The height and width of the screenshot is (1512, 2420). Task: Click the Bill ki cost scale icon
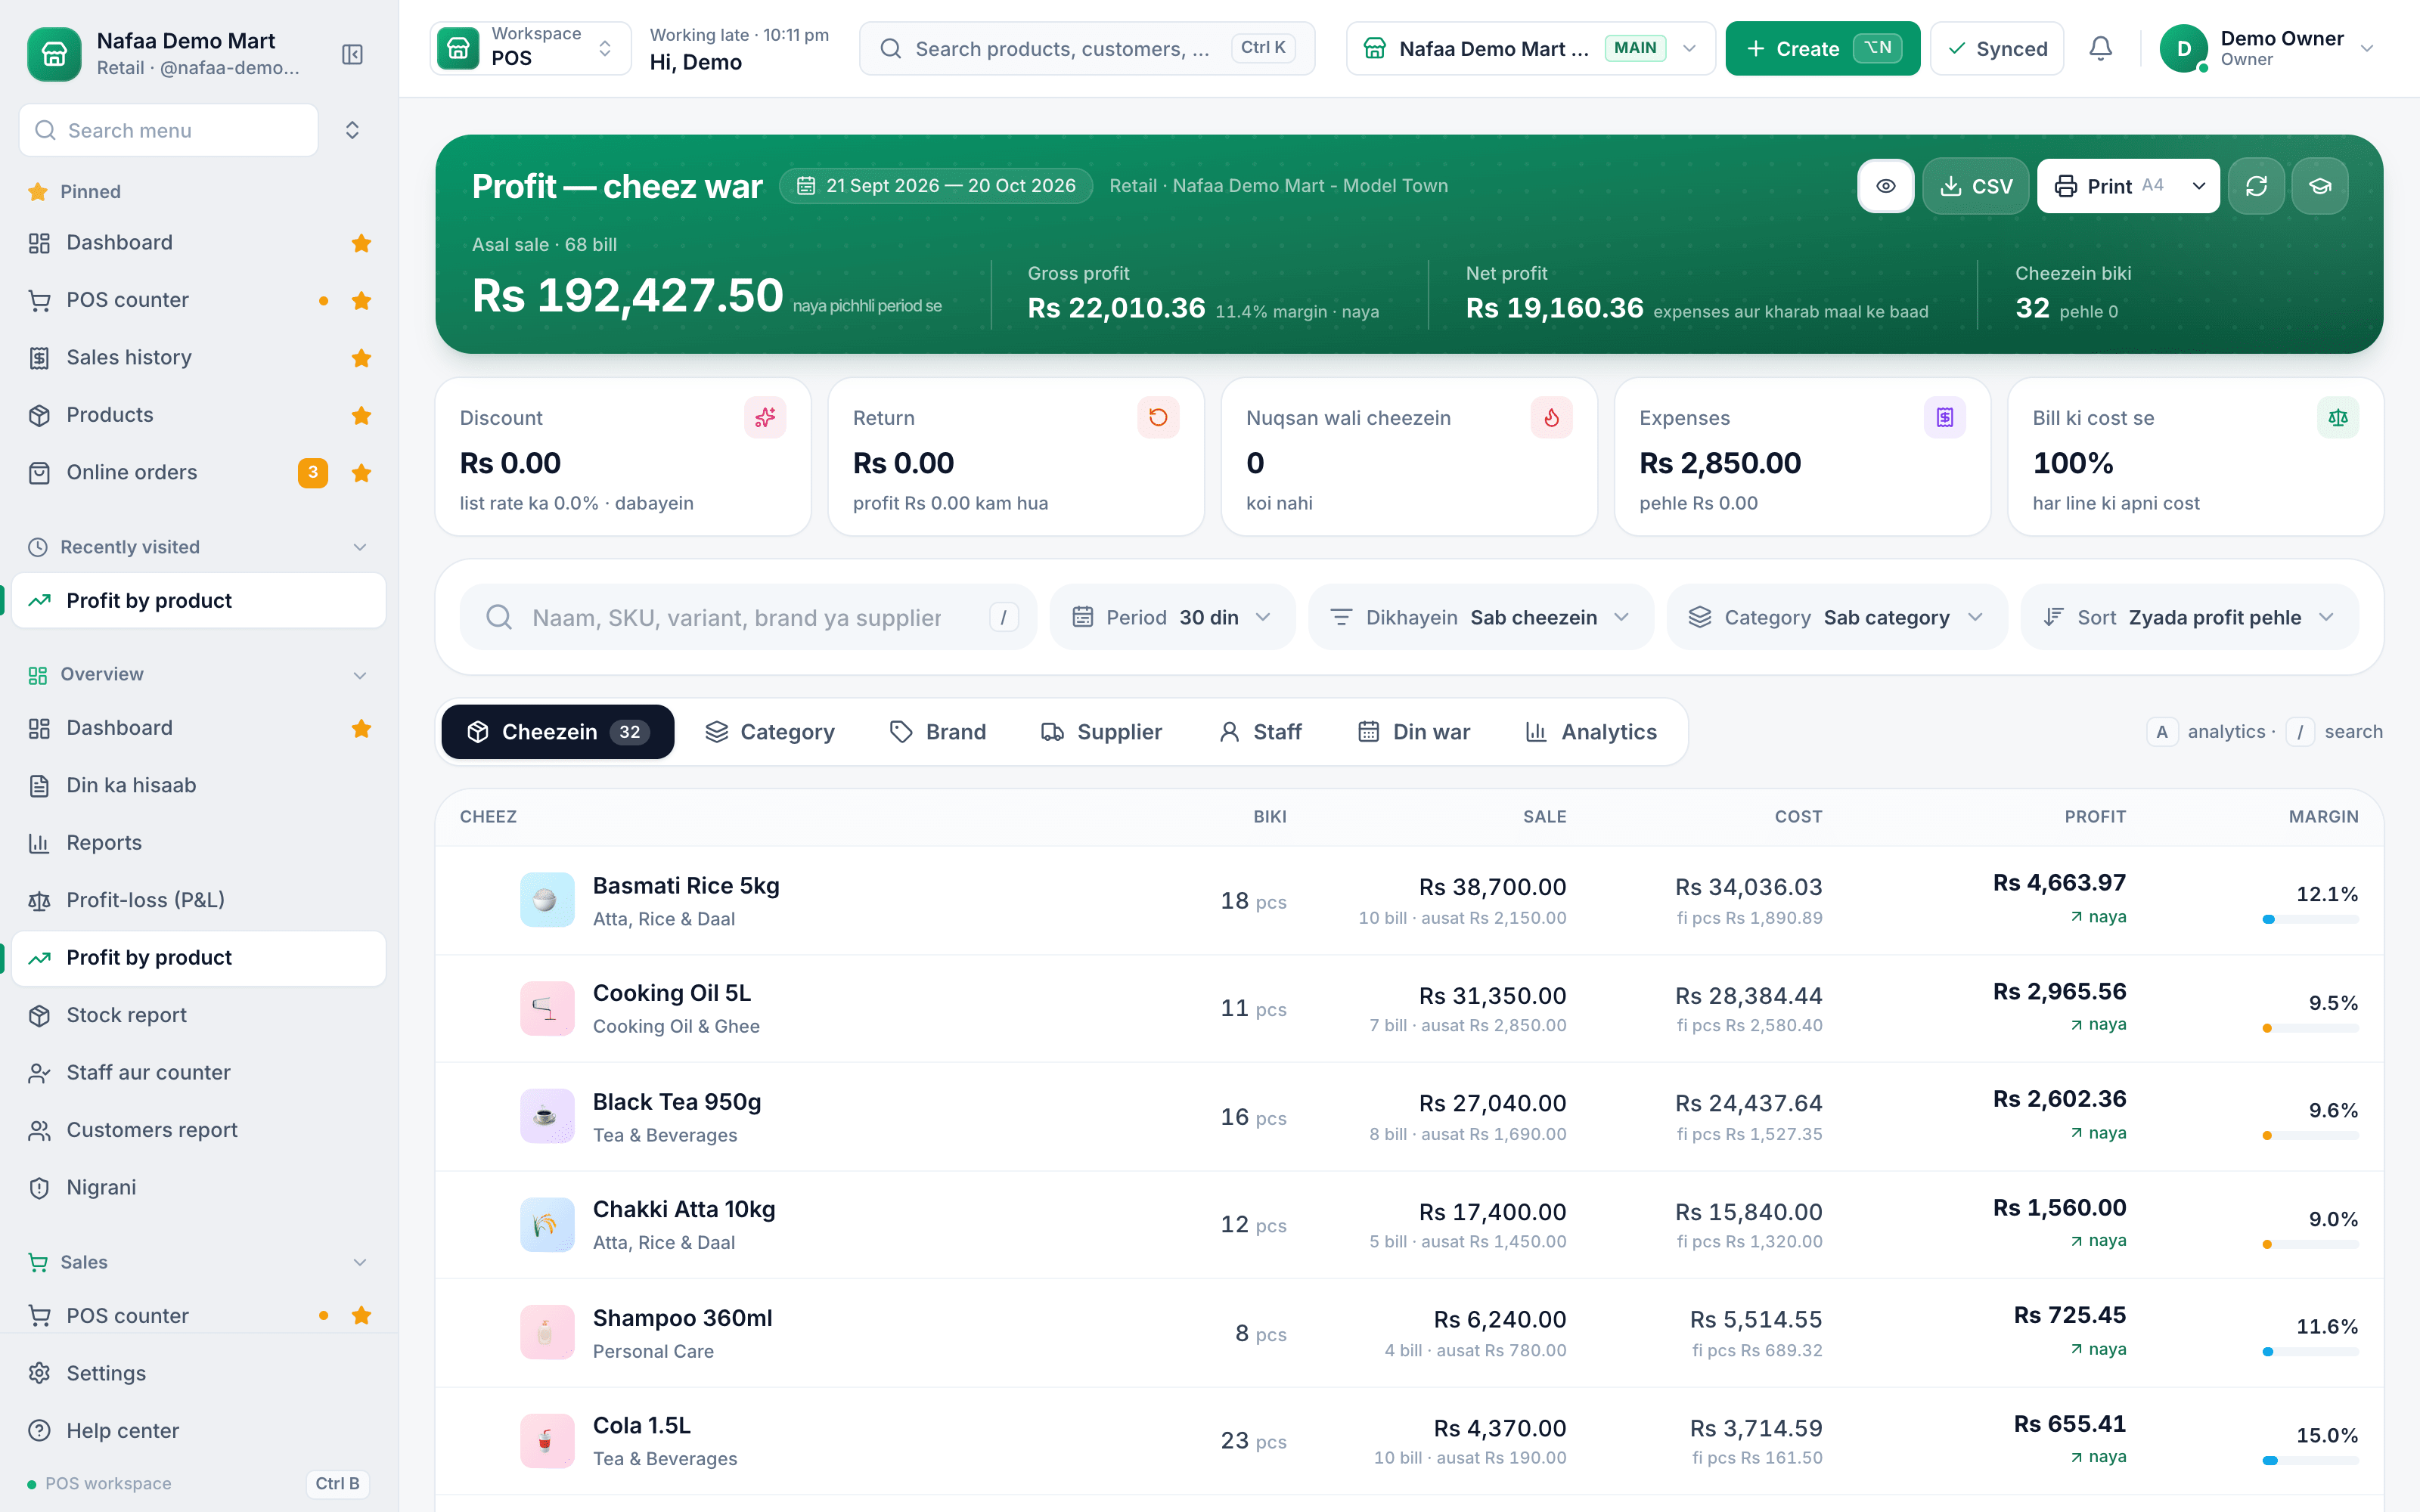pos(2338,417)
